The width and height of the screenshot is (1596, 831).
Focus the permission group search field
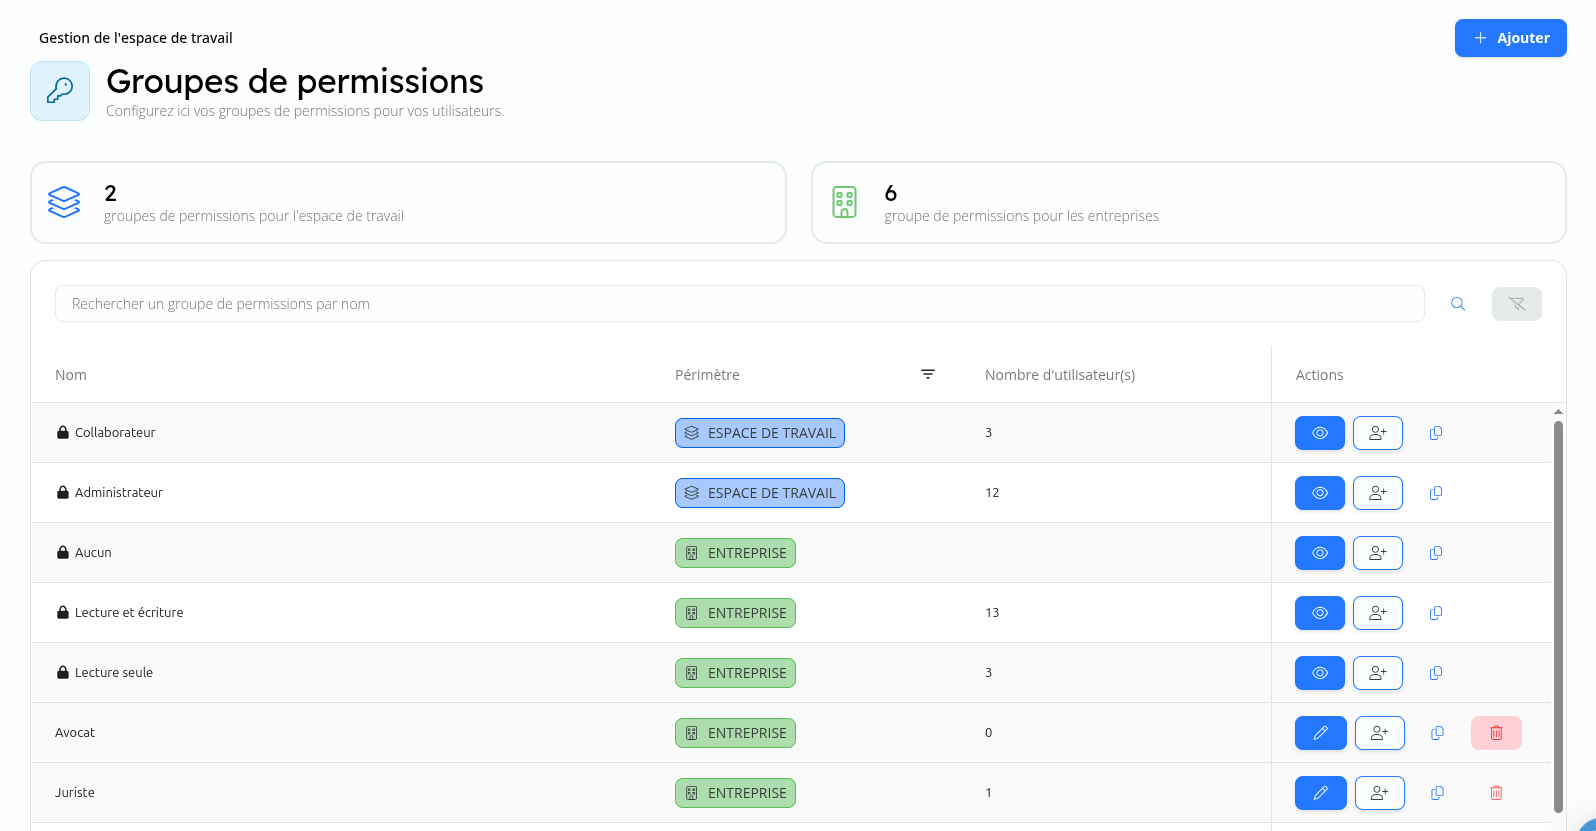click(739, 304)
